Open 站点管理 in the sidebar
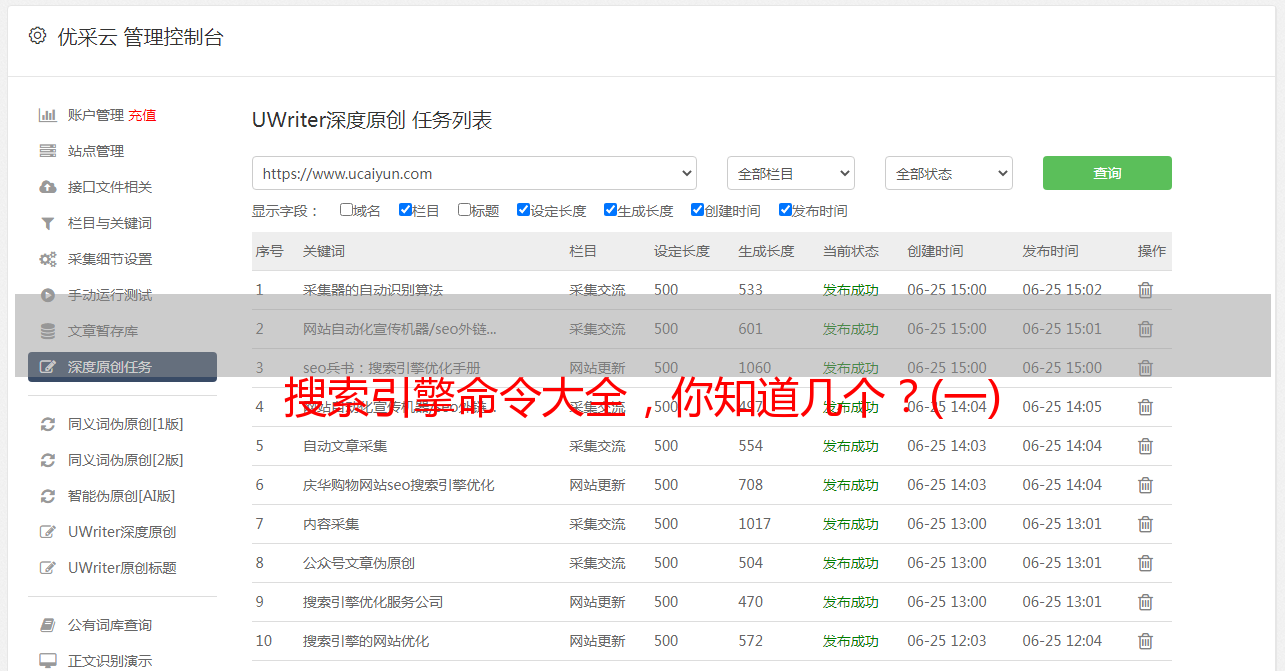 pyautogui.click(x=96, y=151)
